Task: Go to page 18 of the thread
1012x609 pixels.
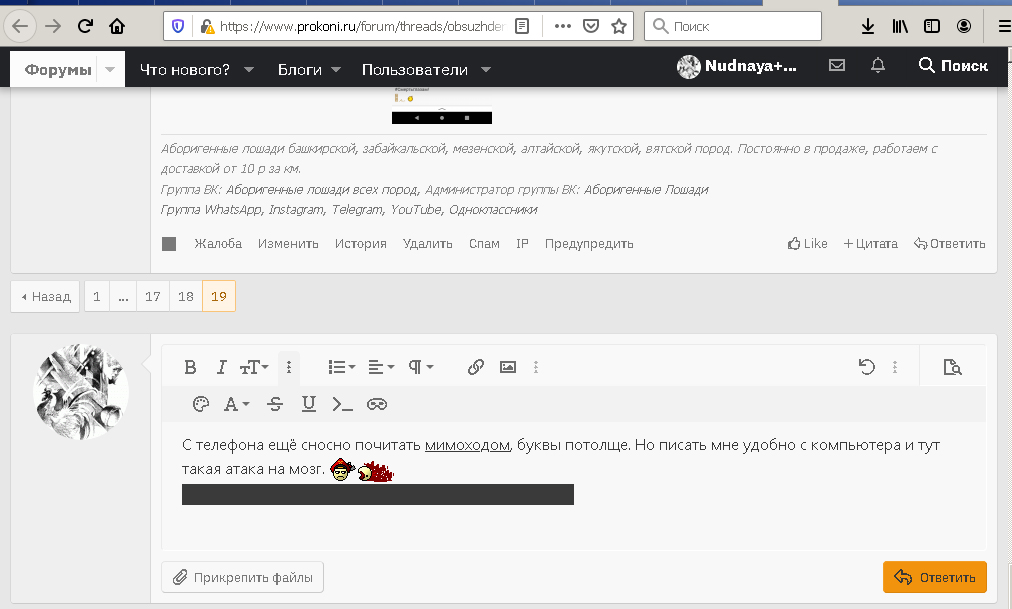Action: coord(185,296)
